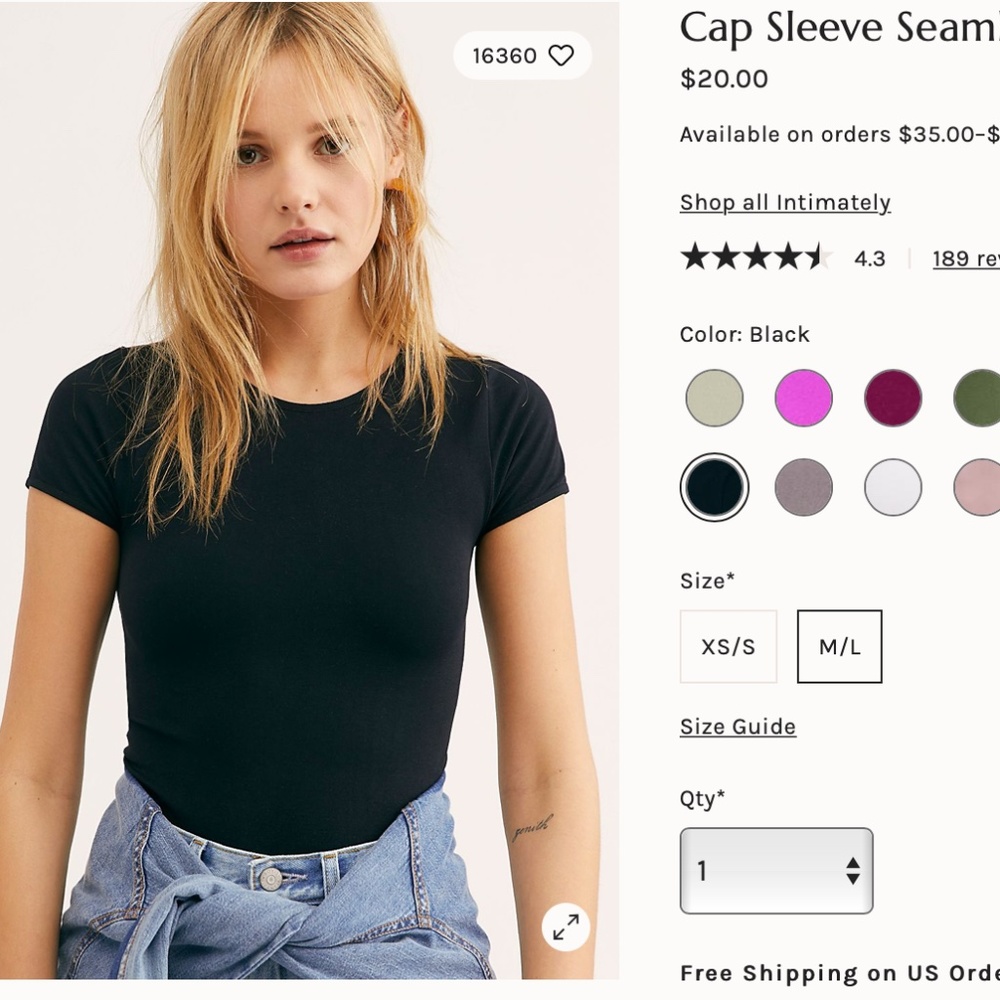Click the star rating stars
Screen dimensions: 1000x1000
tap(755, 258)
